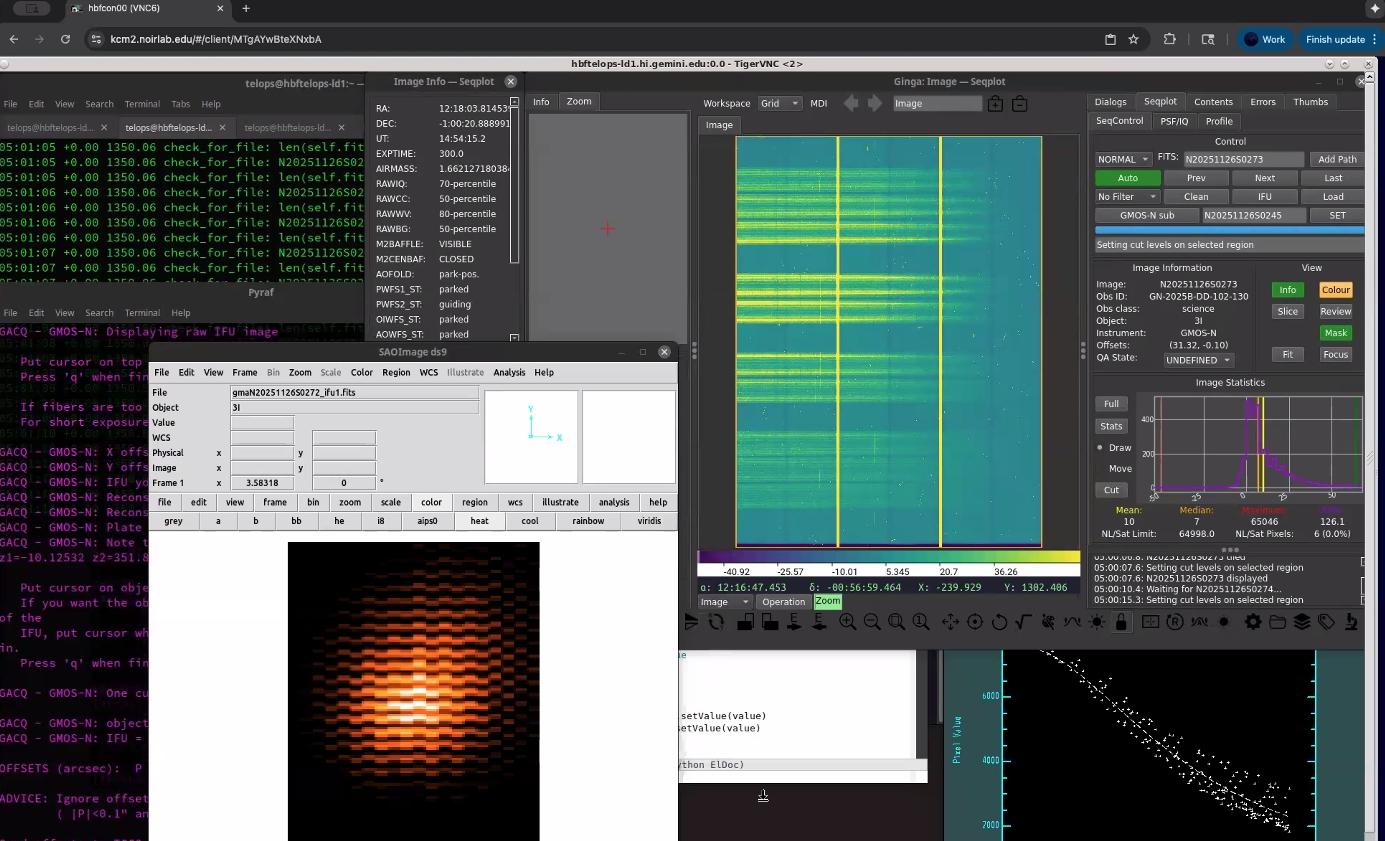Click the pan crosshair arrows icon
This screenshot has height=841, width=1385.
coord(950,622)
